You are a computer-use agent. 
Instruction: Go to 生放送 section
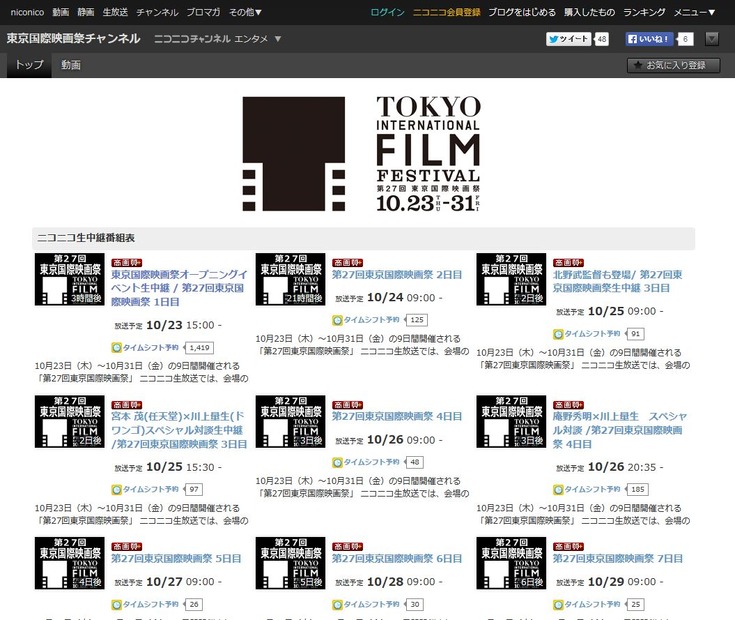115,12
